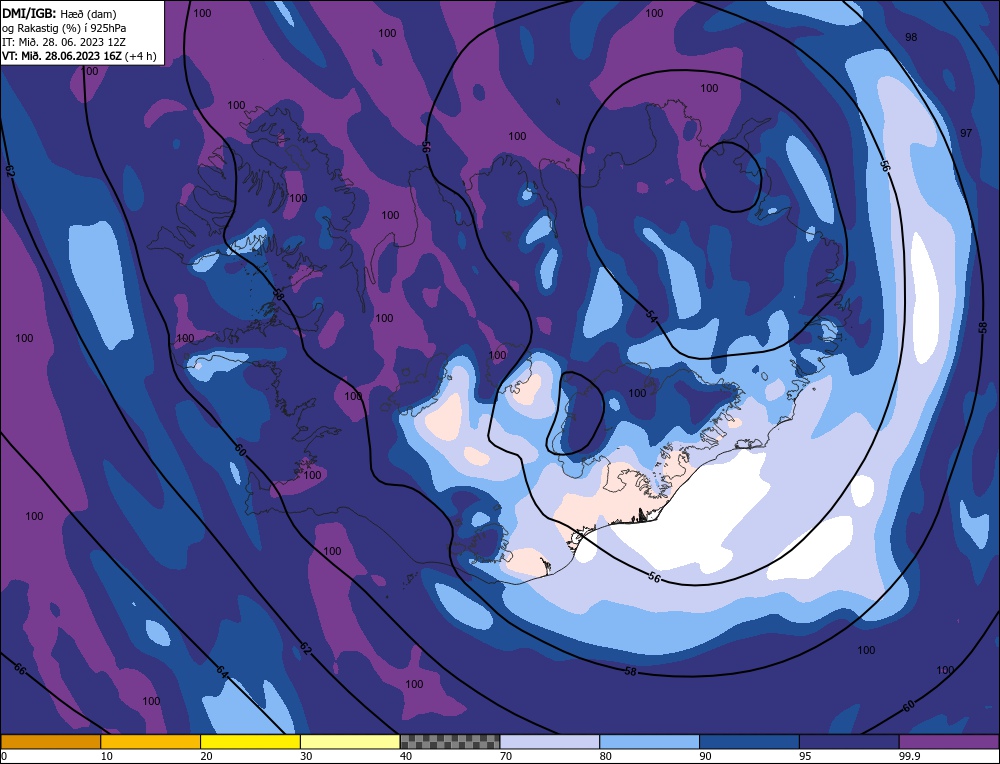Click the '30' legend scale value
Screen dimensions: 1000x764
pos(306,757)
